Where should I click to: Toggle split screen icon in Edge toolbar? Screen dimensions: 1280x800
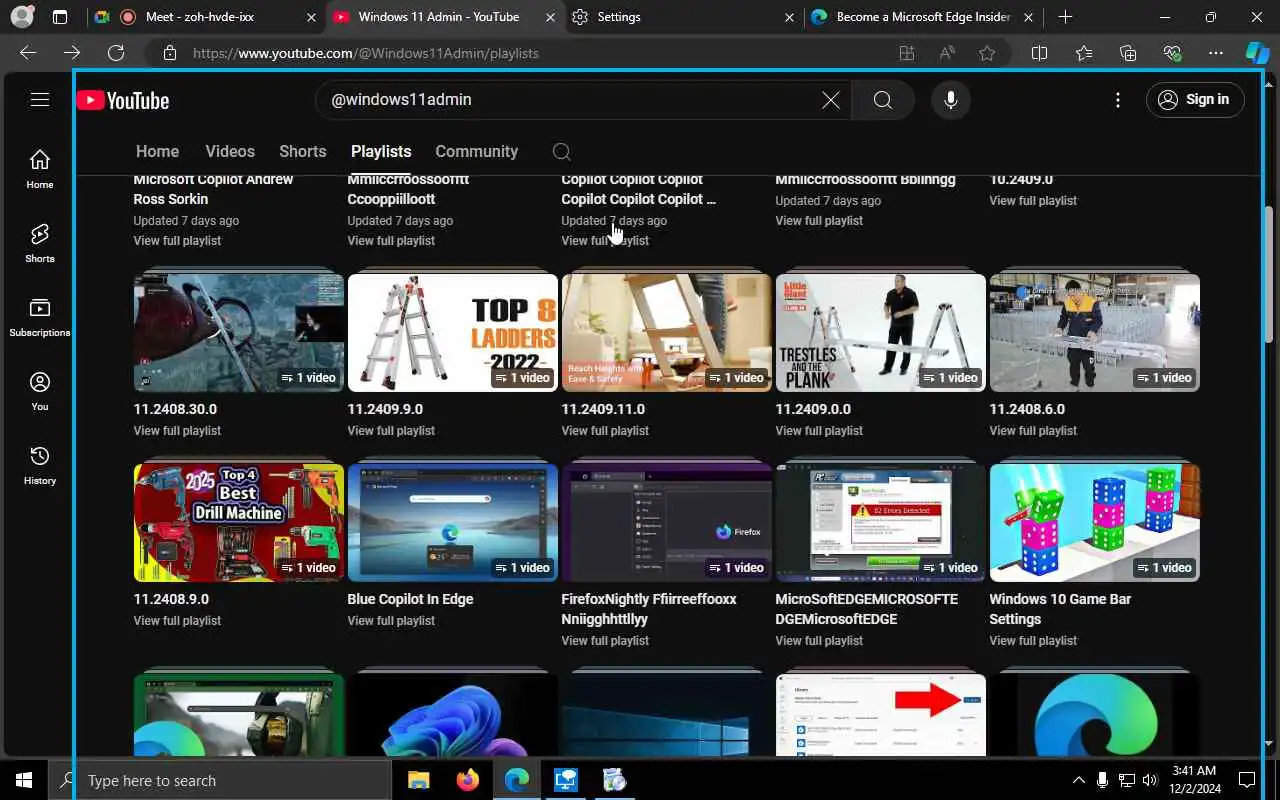tap(1039, 53)
